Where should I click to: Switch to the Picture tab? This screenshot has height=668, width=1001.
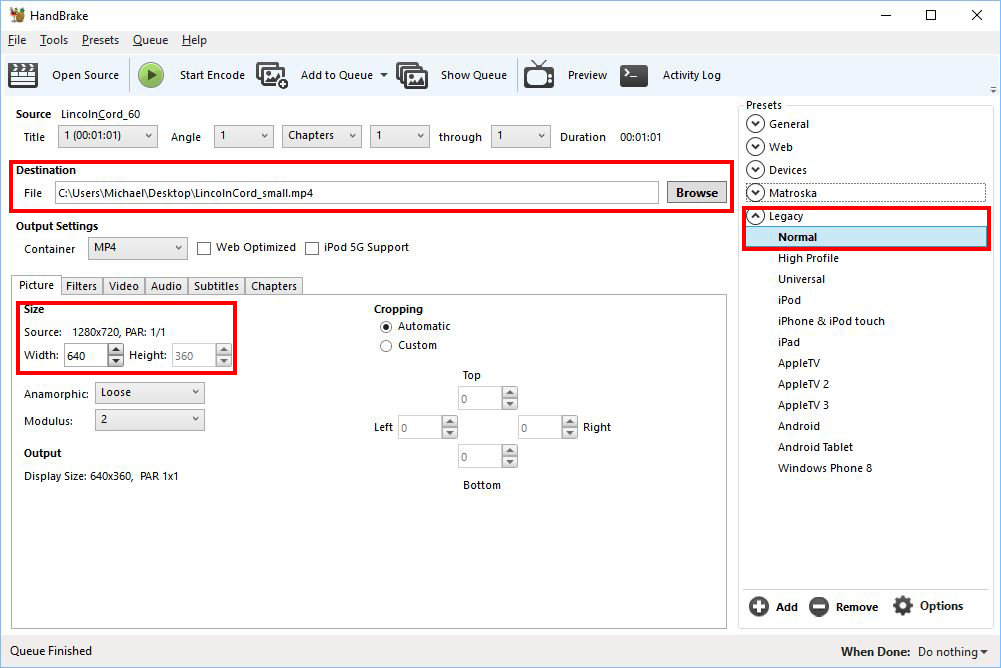point(36,285)
